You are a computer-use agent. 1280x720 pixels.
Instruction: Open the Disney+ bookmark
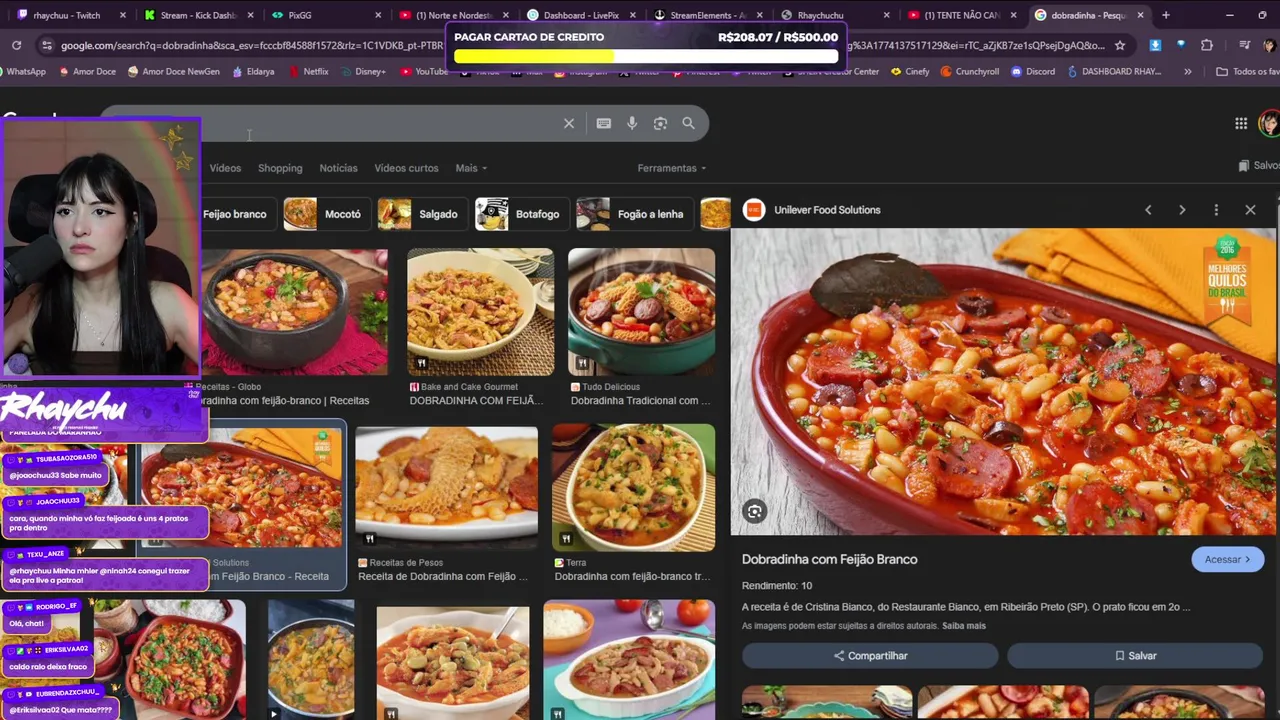click(362, 71)
